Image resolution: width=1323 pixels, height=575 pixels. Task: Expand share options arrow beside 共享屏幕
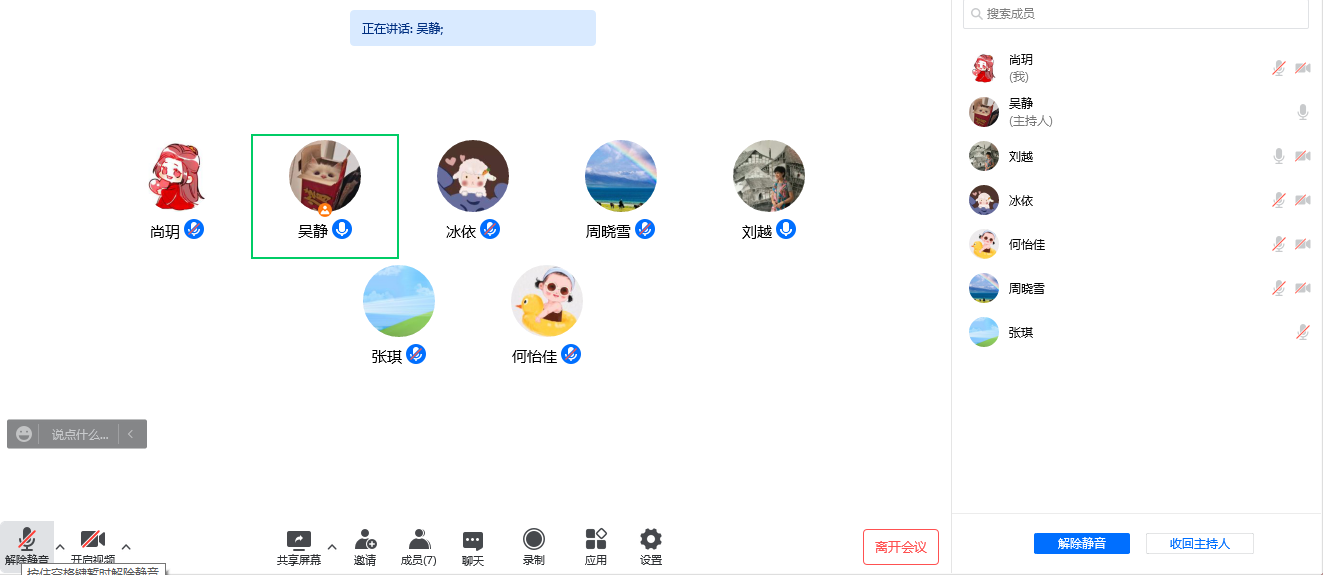pos(332,546)
